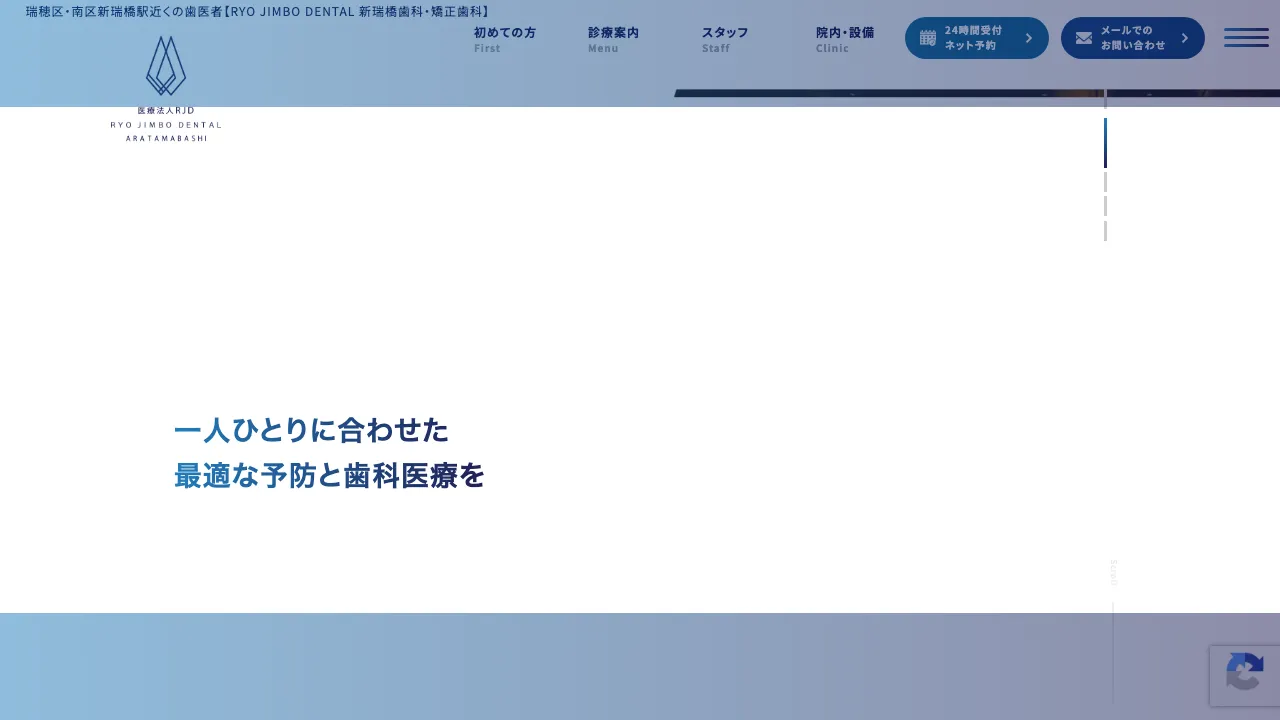This screenshot has height=720, width=1280.
Task: Select the active dark blue slide indicator bar
Action: pos(1105,143)
